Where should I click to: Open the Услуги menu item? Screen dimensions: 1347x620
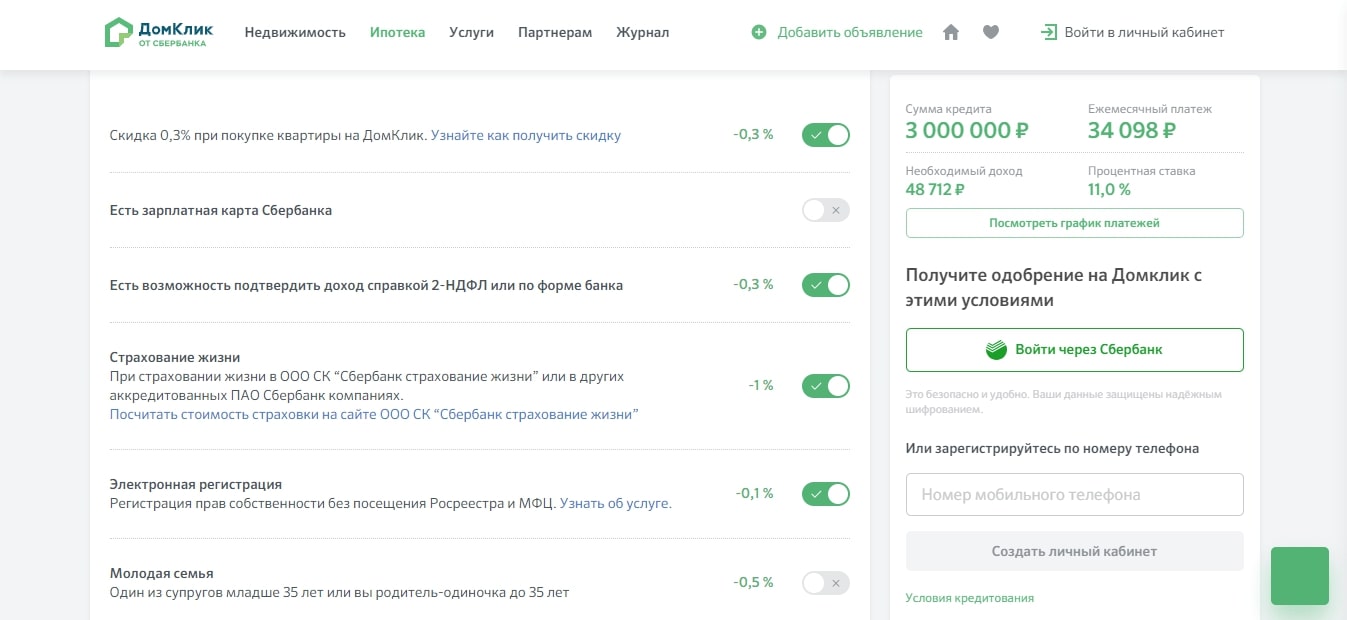[x=471, y=32]
